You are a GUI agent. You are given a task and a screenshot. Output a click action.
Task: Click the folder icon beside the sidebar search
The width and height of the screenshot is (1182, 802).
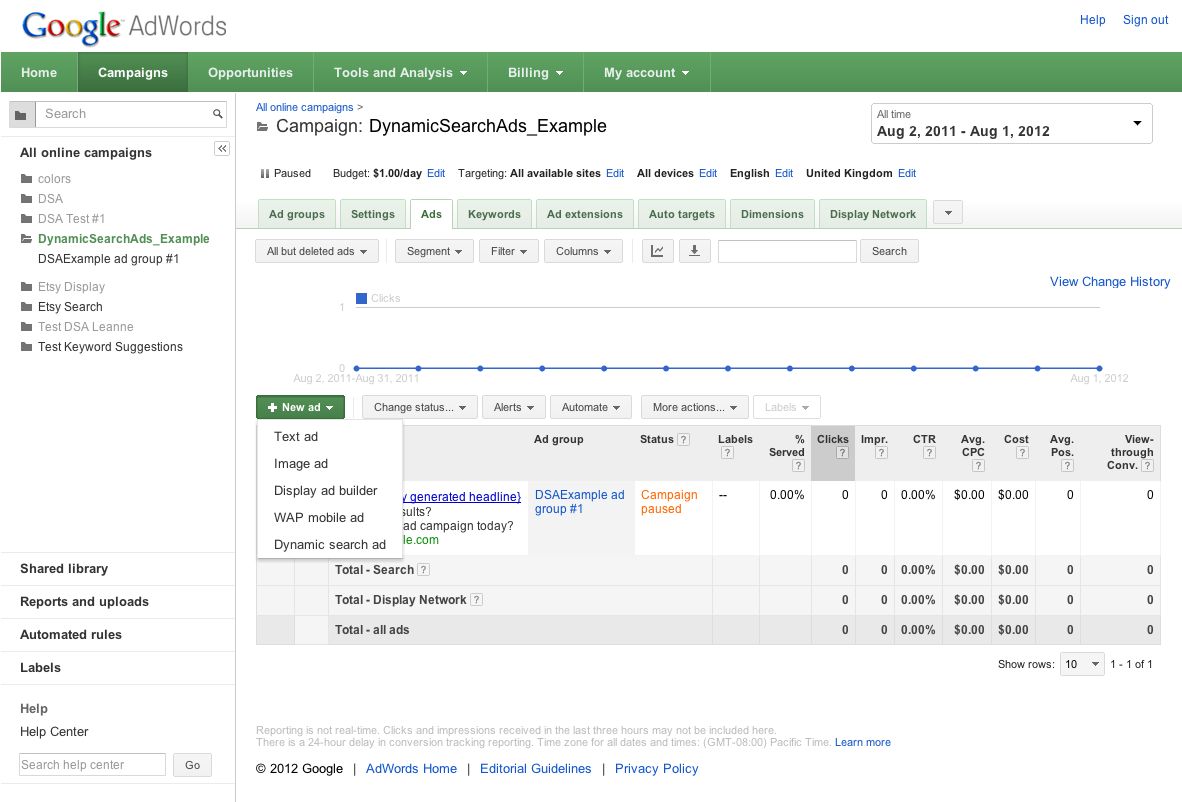pos(21,115)
